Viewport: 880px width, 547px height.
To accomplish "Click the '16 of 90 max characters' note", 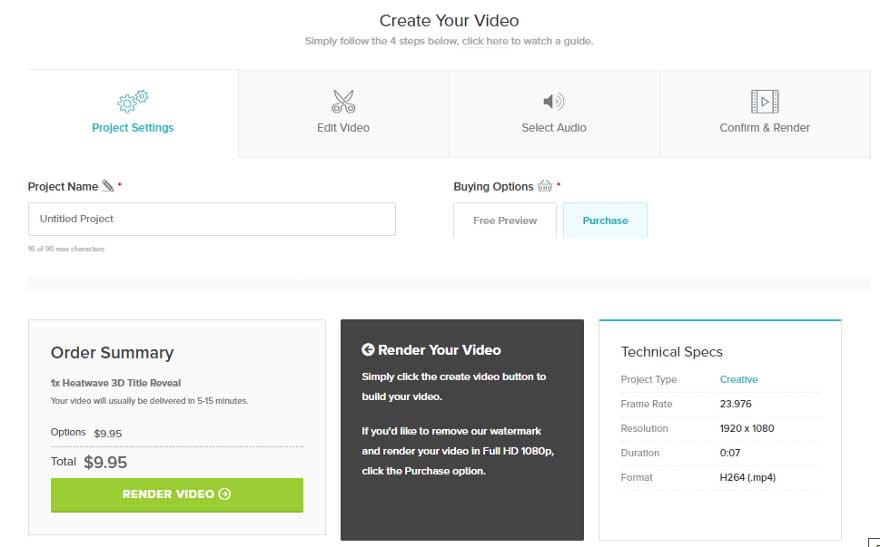I will point(66,249).
